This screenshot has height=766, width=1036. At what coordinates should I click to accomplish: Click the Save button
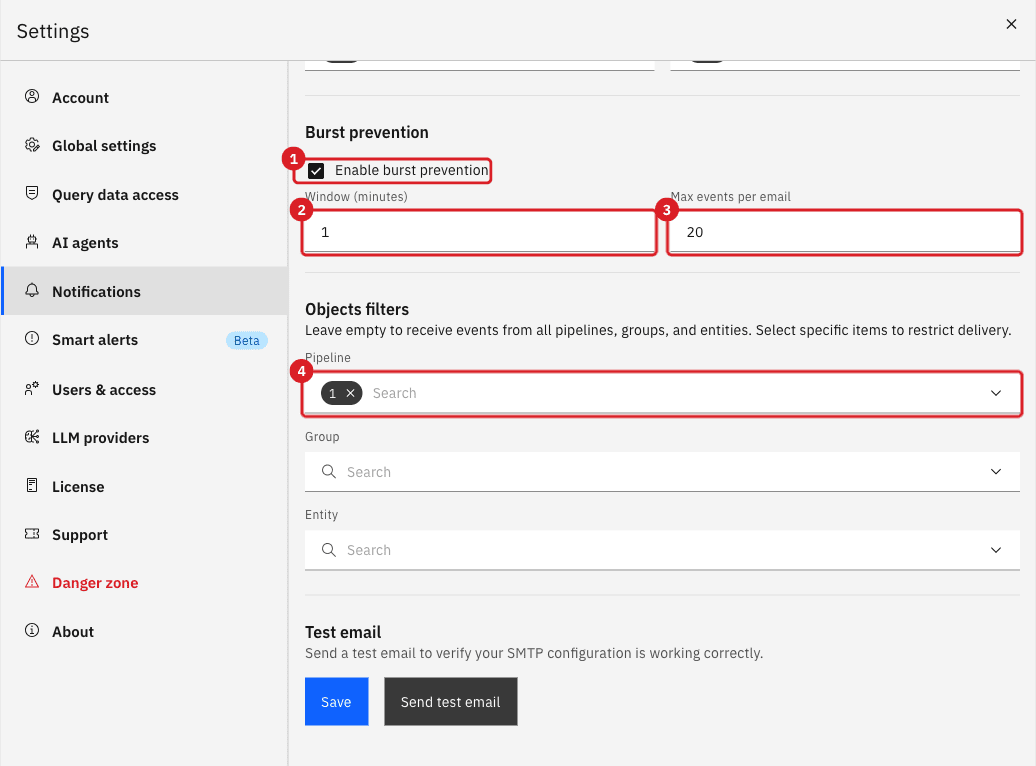tap(336, 701)
